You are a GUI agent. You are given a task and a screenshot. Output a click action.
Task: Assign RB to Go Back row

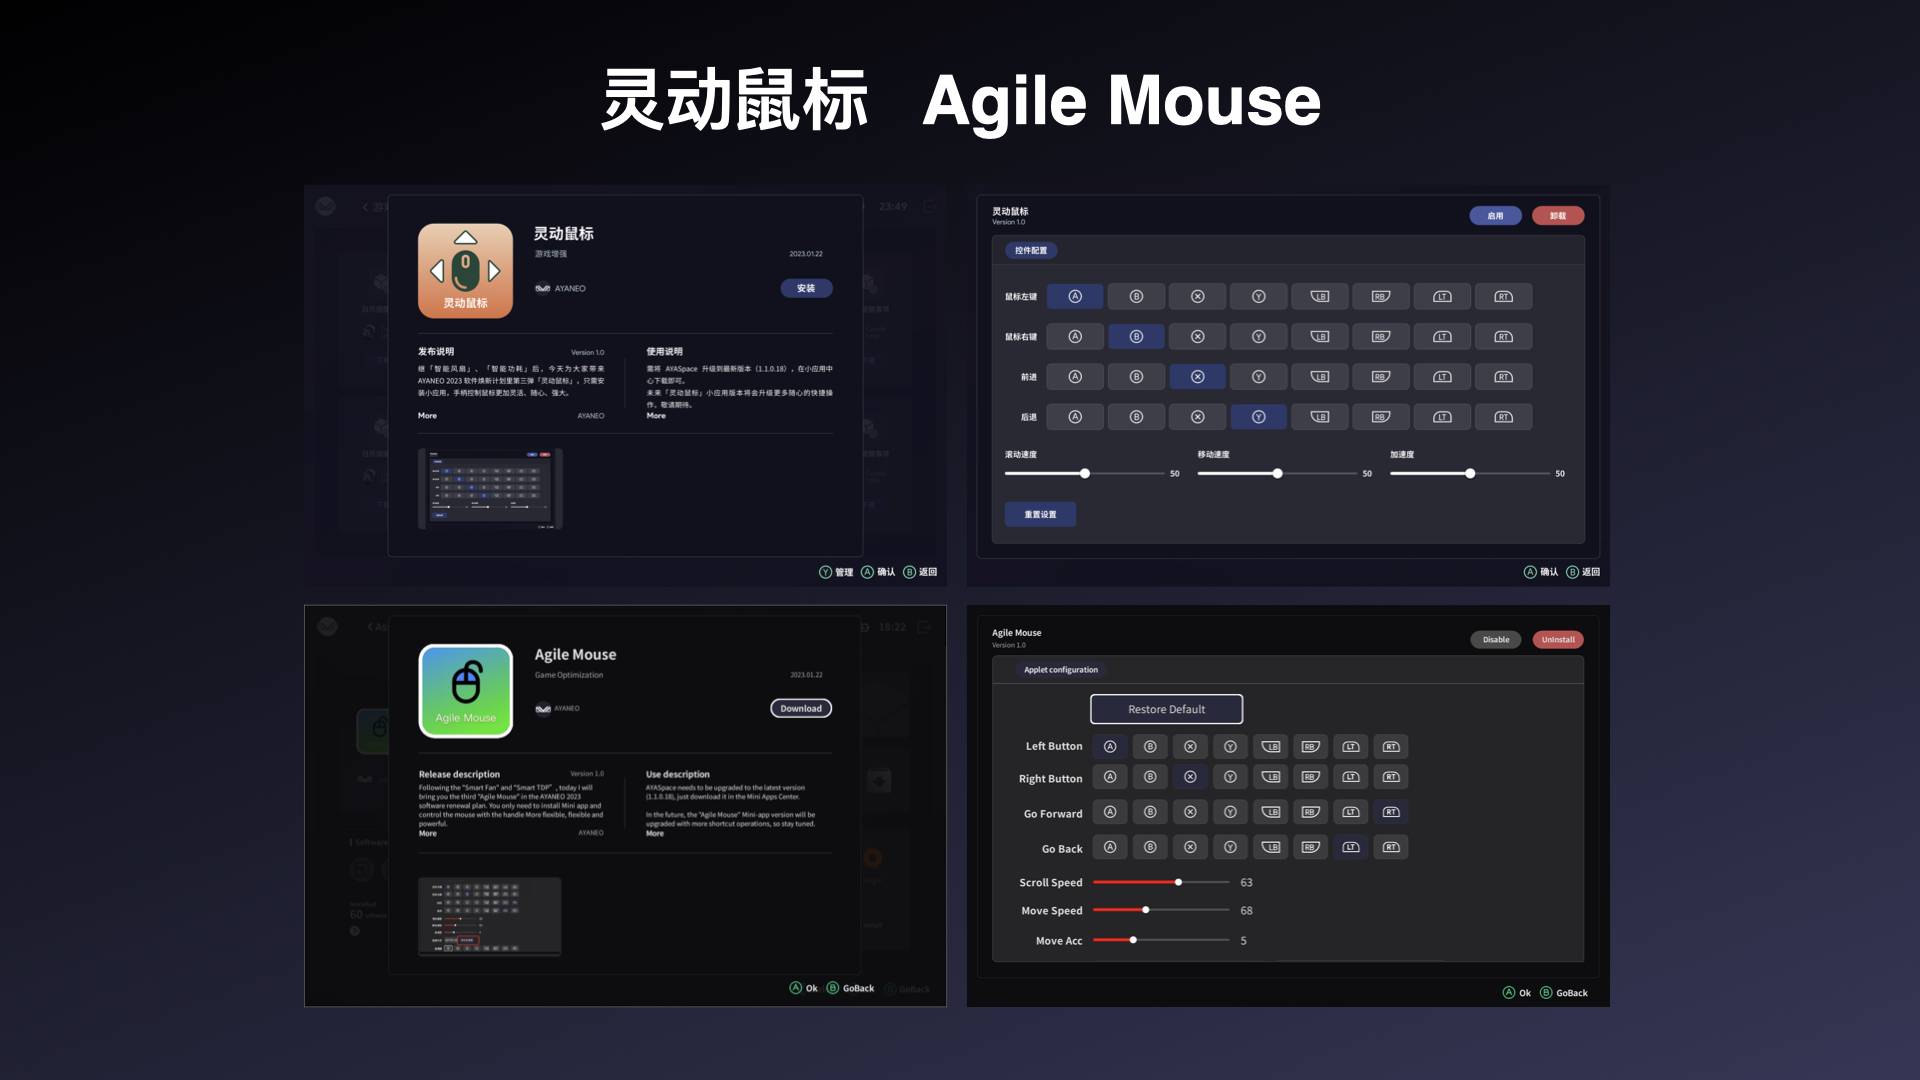coord(1311,847)
